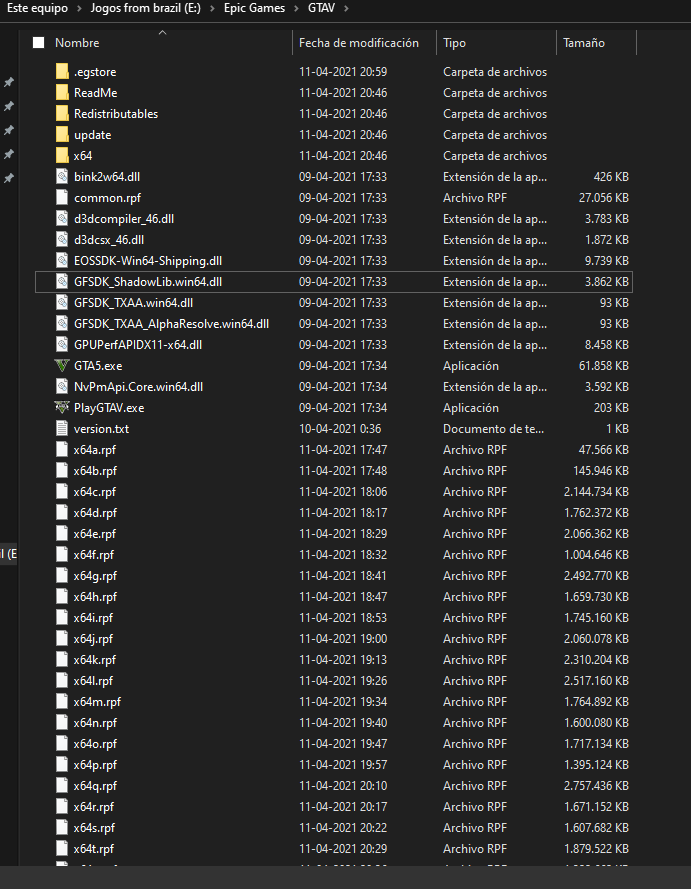The height and width of the screenshot is (889, 691).
Task: Select the x64p.rpf file name
Action: (95, 764)
